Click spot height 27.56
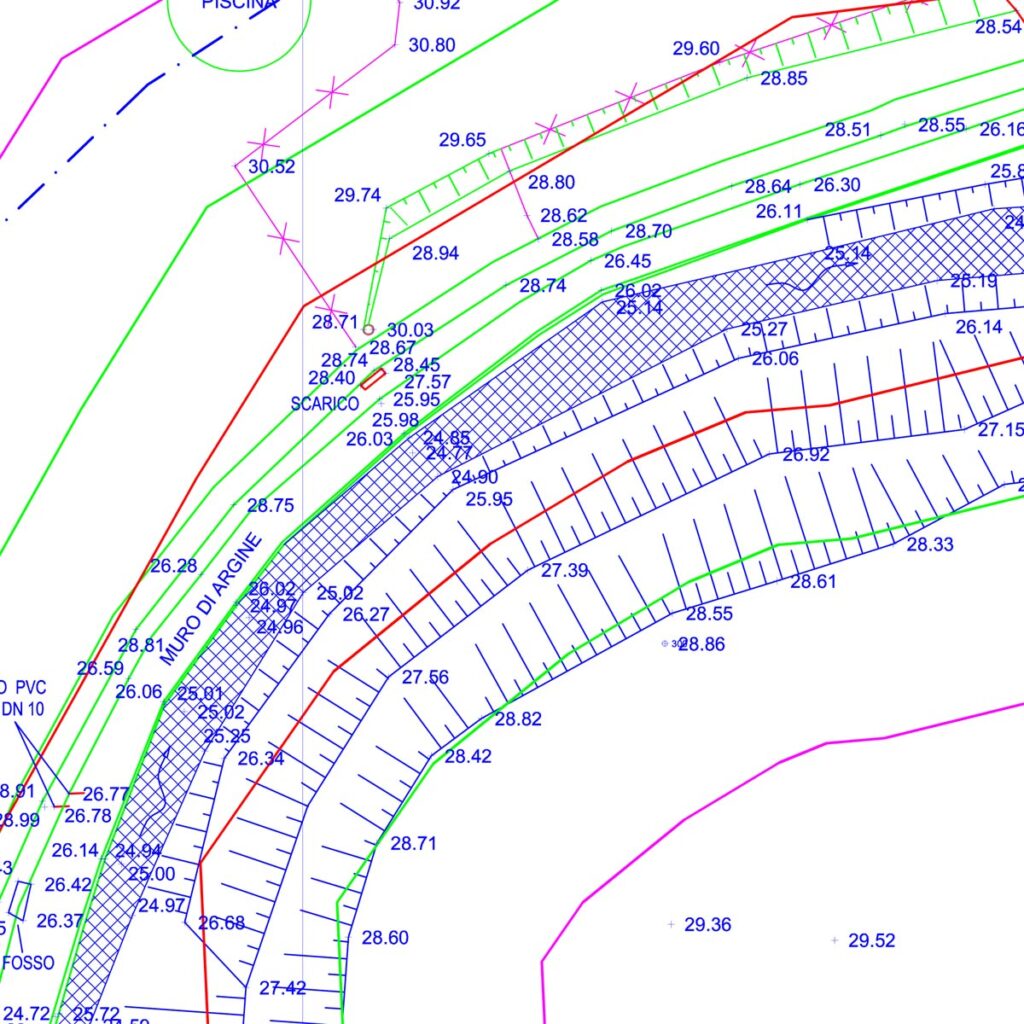 [x=425, y=677]
